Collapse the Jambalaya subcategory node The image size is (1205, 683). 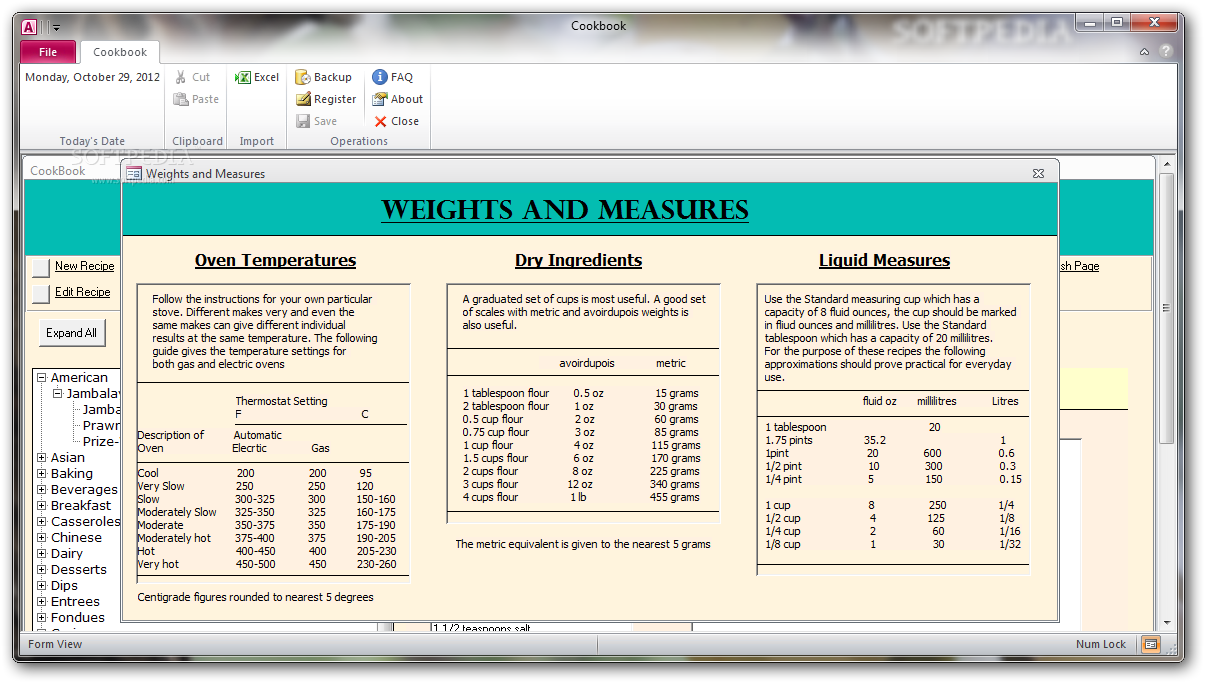pos(58,394)
